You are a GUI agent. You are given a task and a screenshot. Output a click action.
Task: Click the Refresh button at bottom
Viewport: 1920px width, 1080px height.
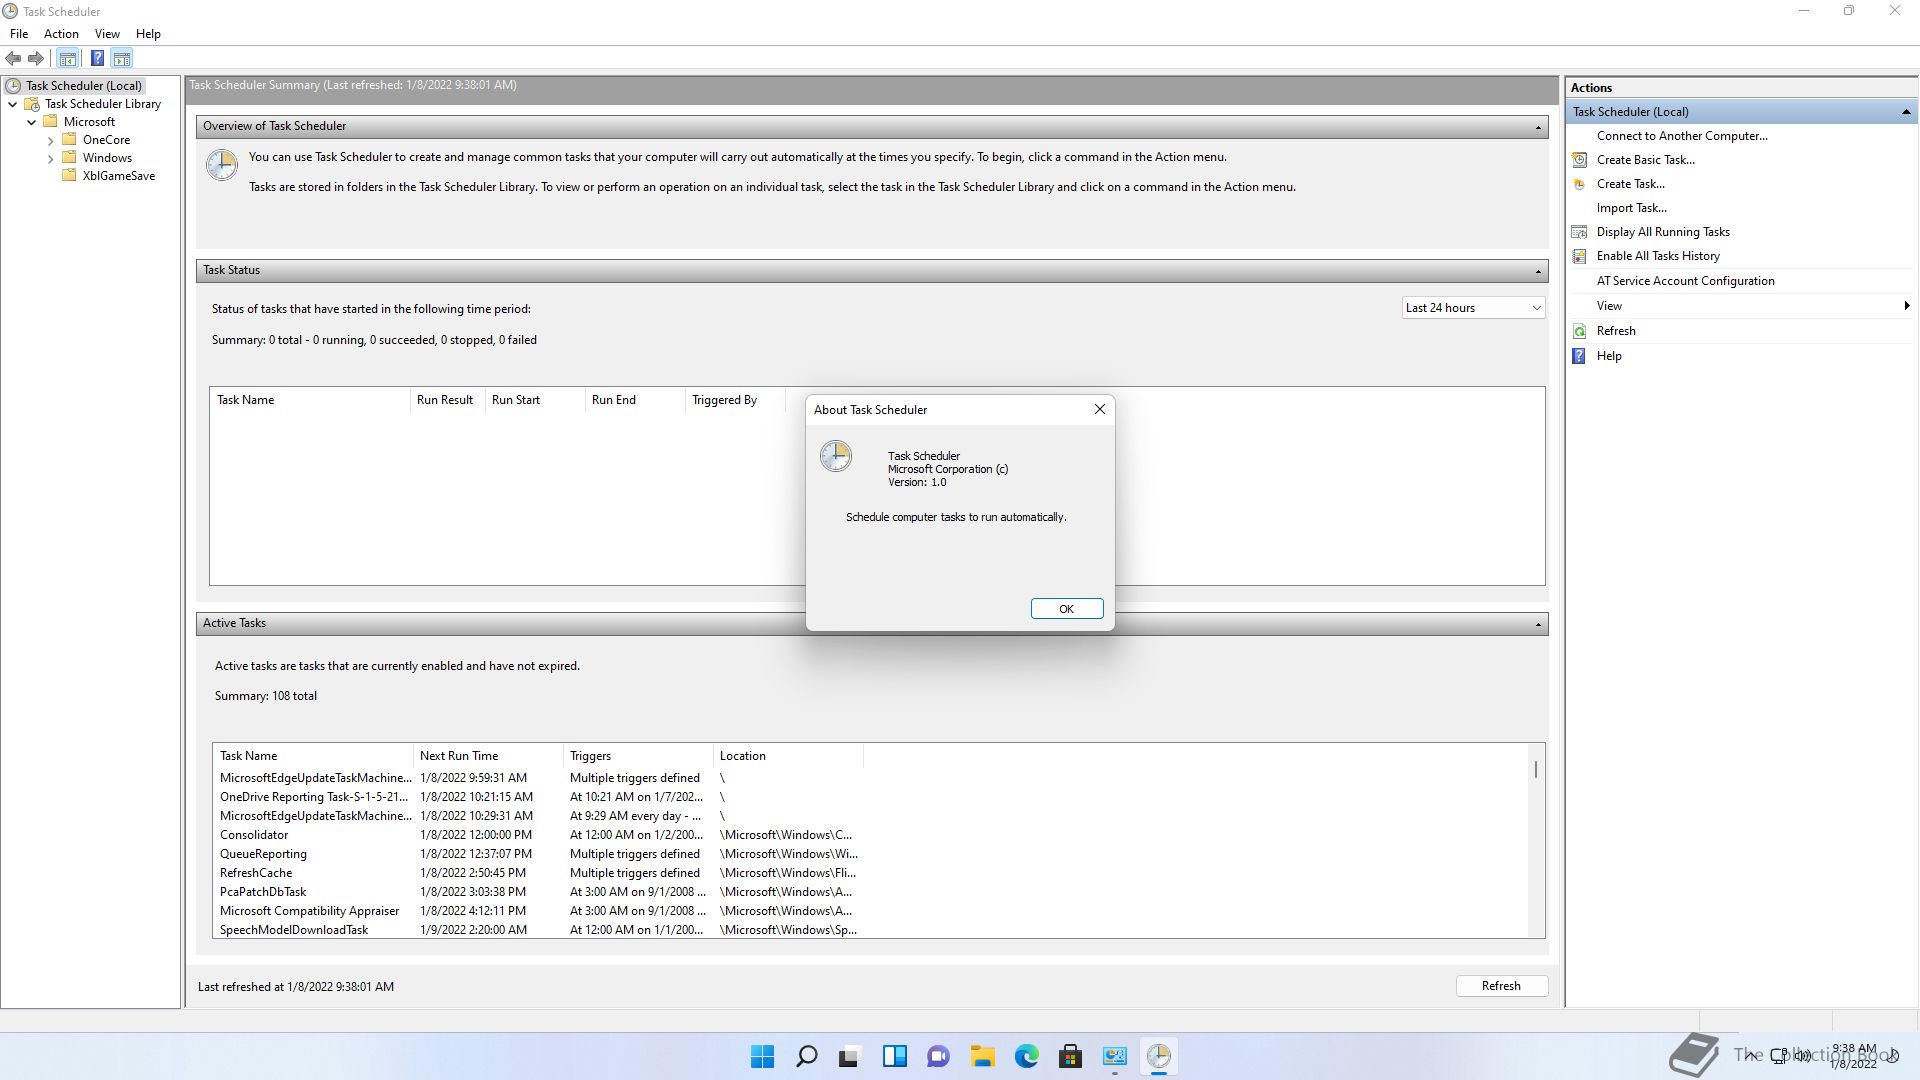[1500, 986]
